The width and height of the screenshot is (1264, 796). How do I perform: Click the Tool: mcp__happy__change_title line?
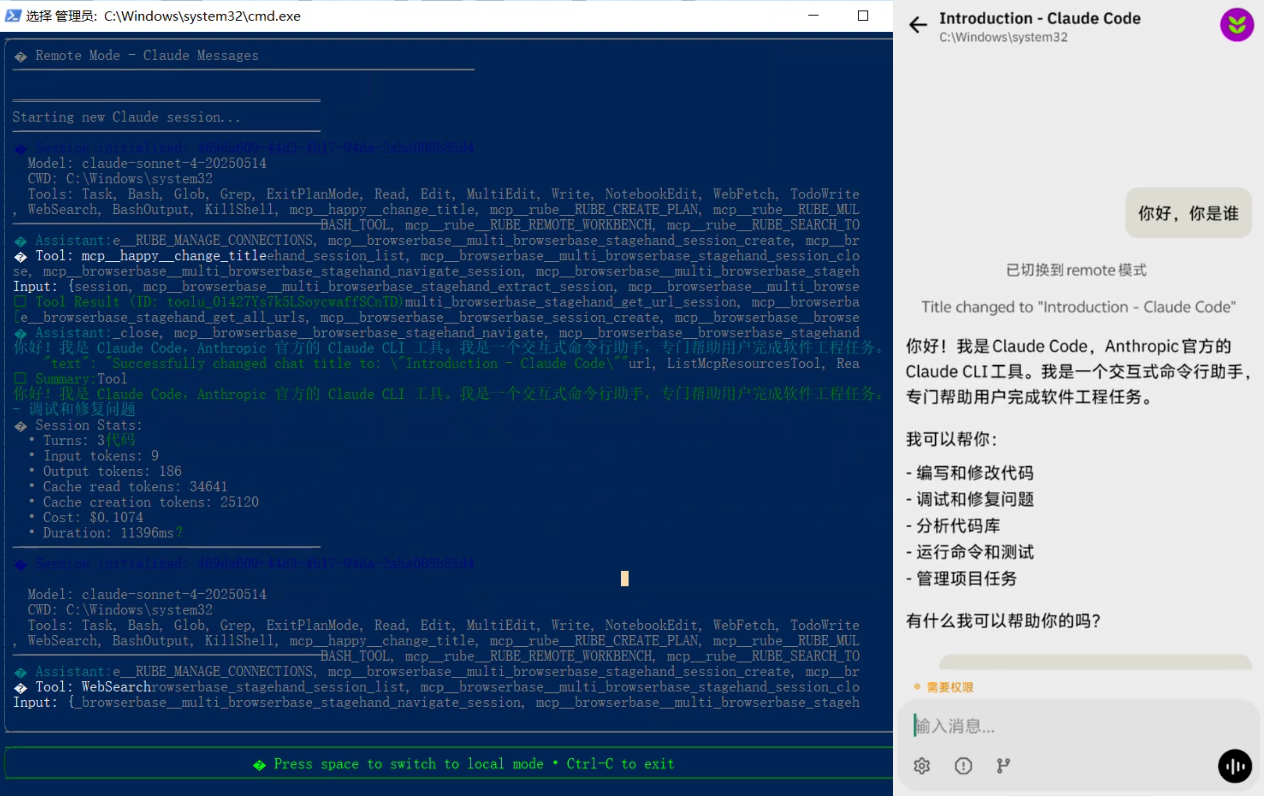pos(140,256)
